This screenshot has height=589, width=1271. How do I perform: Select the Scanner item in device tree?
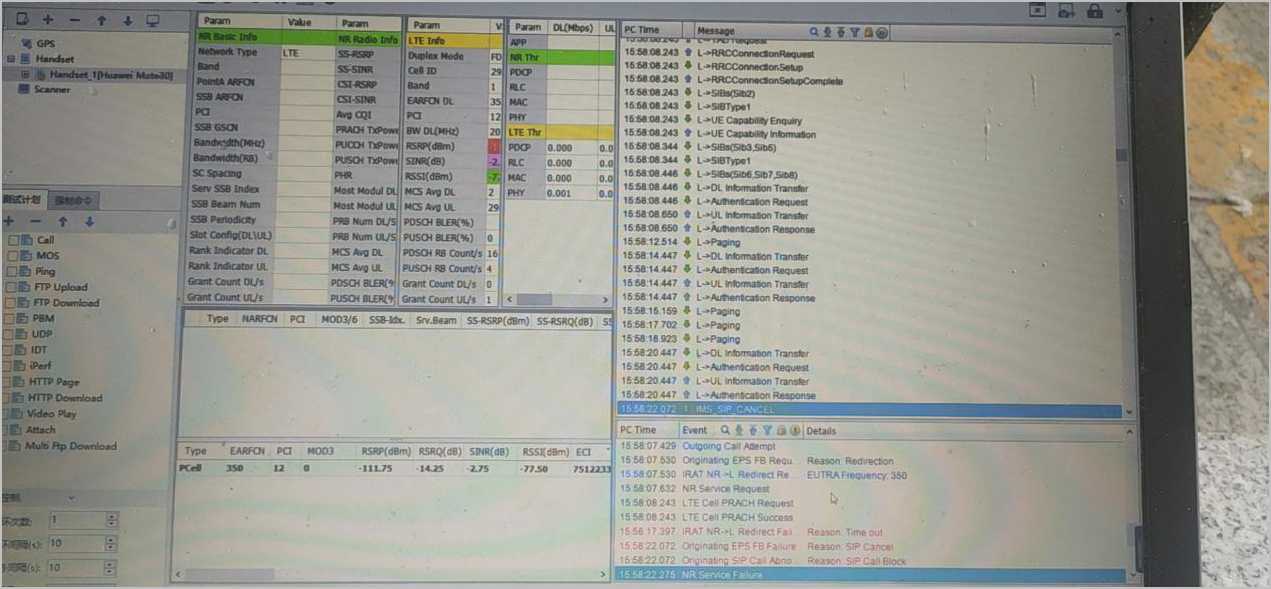point(52,89)
